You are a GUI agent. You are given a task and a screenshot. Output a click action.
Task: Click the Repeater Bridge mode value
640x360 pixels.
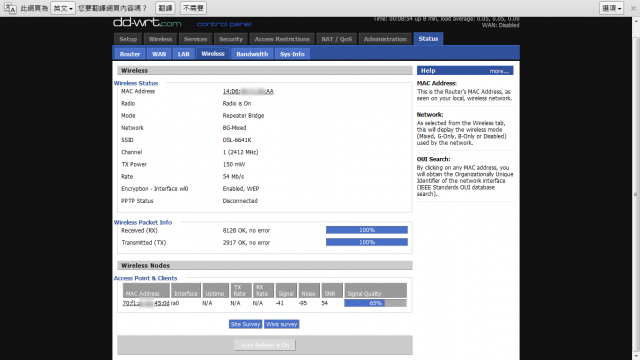pos(243,116)
